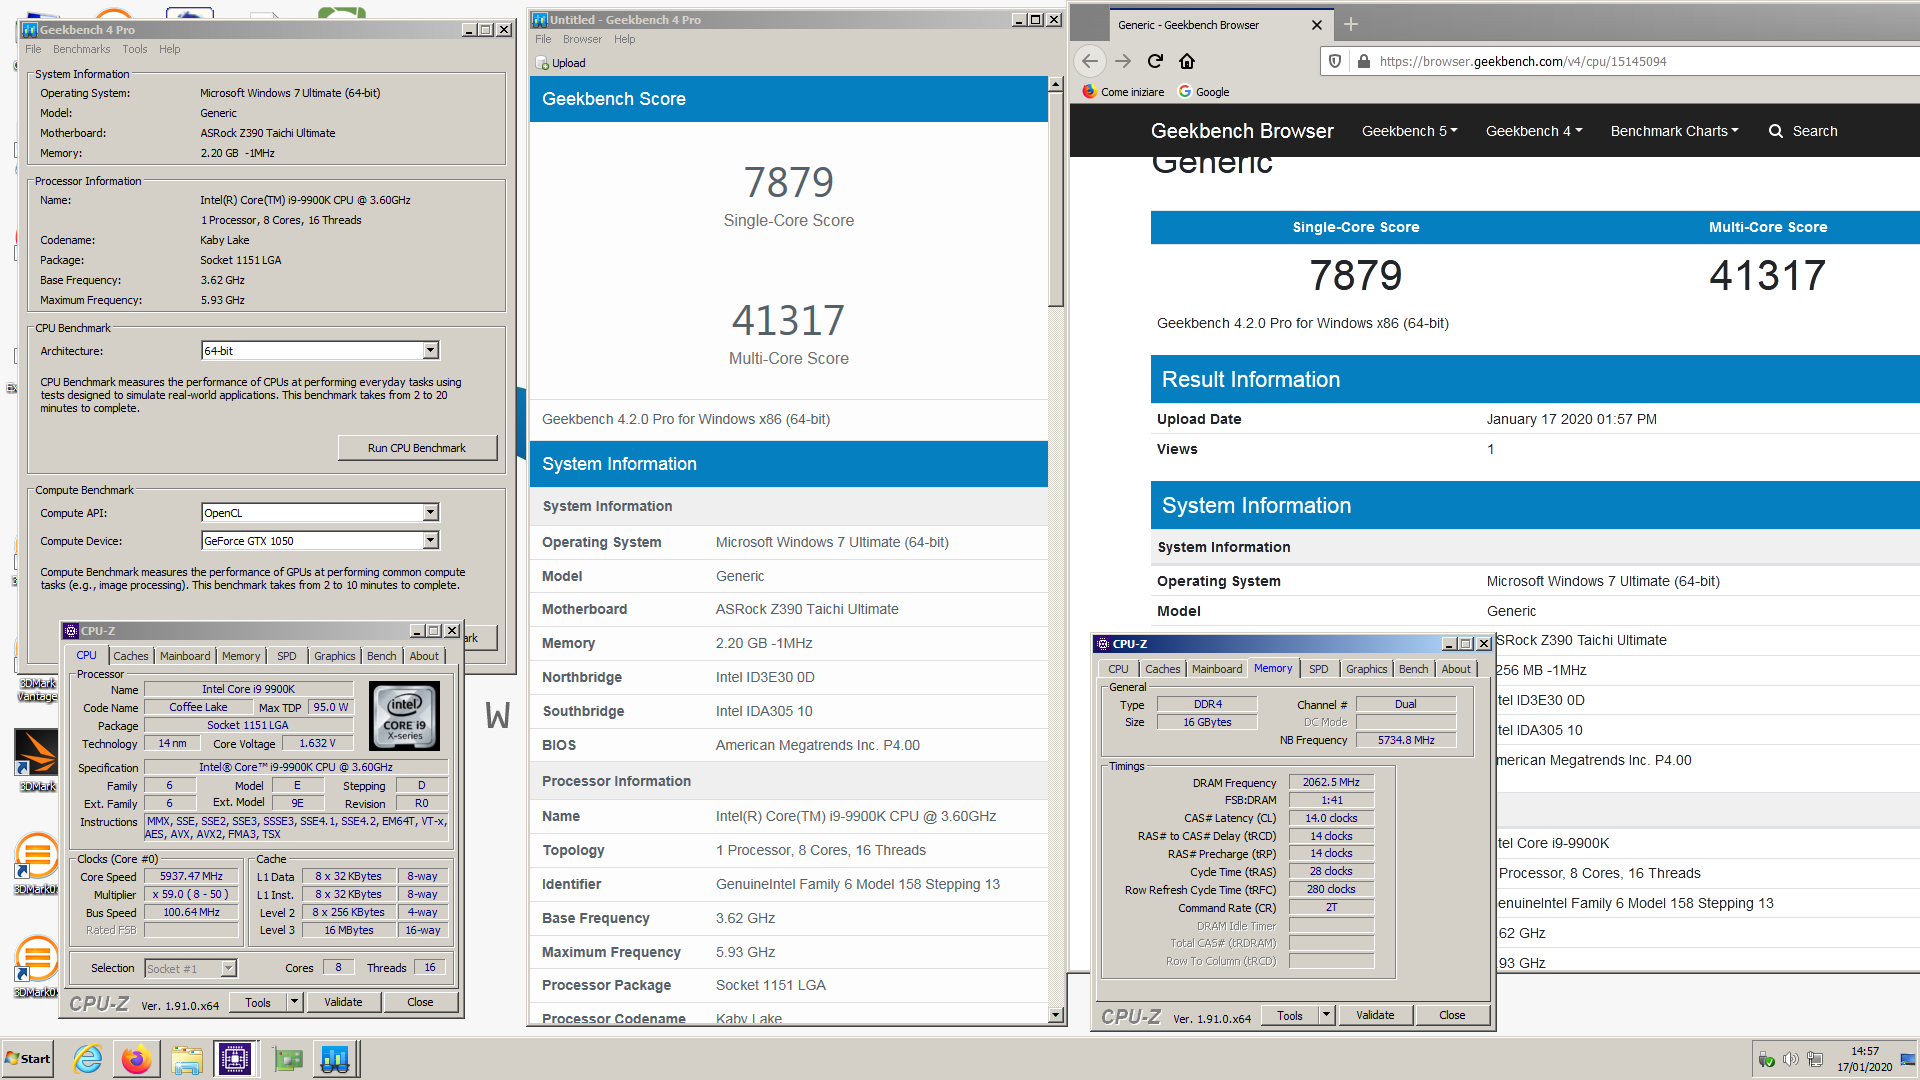This screenshot has height=1080, width=1920.
Task: Open the tracking protection shield icon
Action: (1334, 61)
